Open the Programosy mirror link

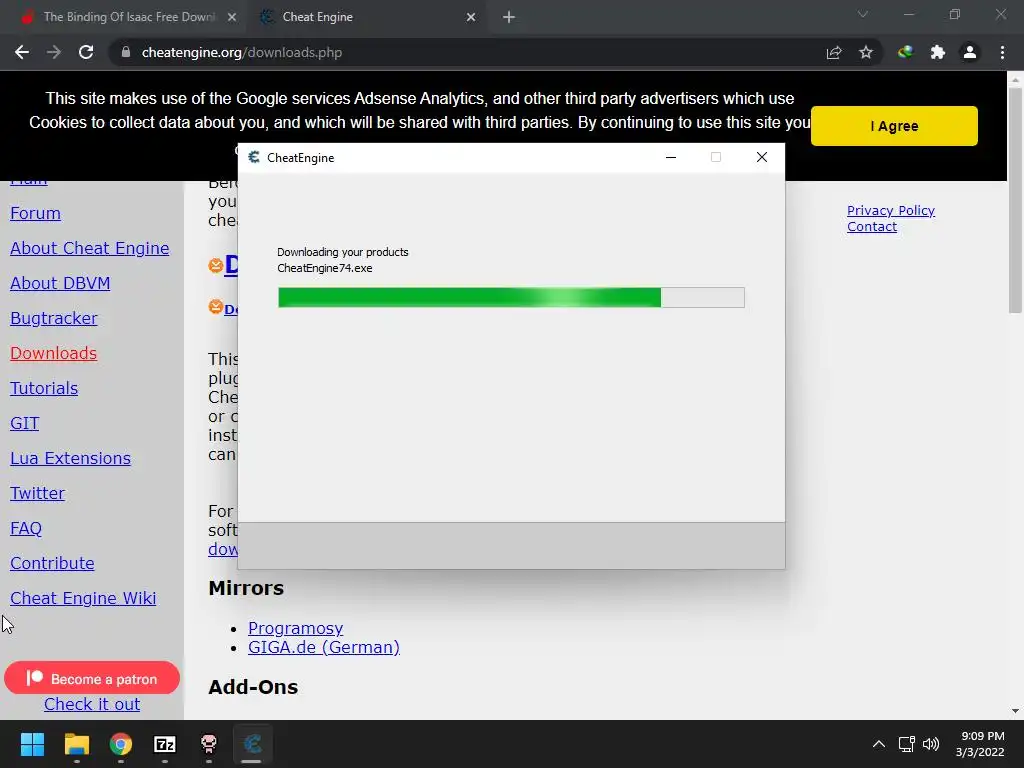point(295,628)
